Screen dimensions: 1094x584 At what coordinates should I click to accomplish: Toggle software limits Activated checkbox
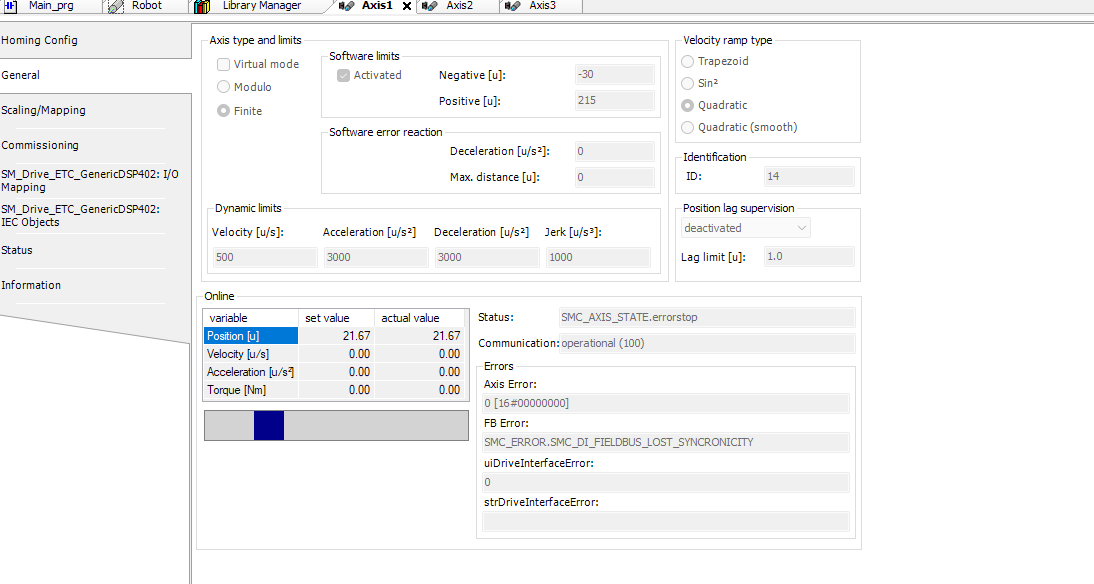pyautogui.click(x=344, y=75)
